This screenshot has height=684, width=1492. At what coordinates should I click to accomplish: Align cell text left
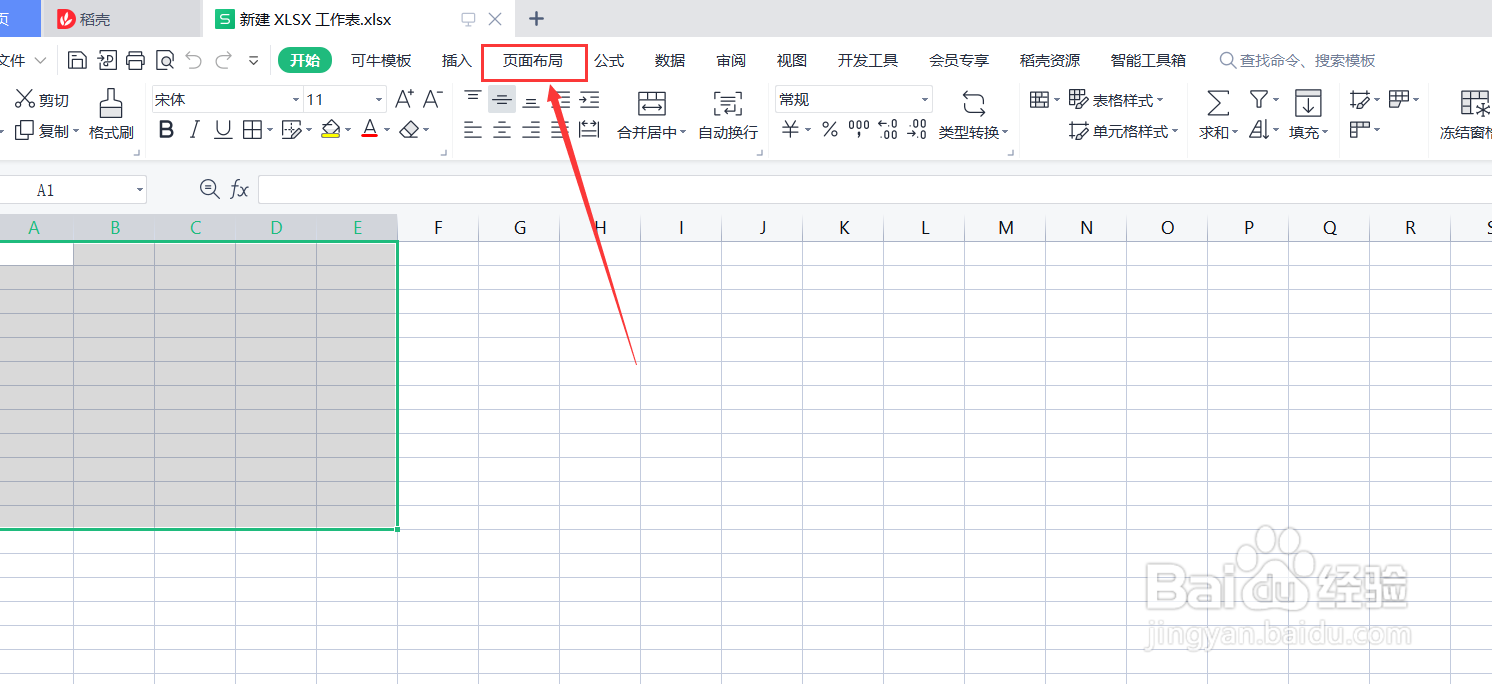pyautogui.click(x=473, y=130)
